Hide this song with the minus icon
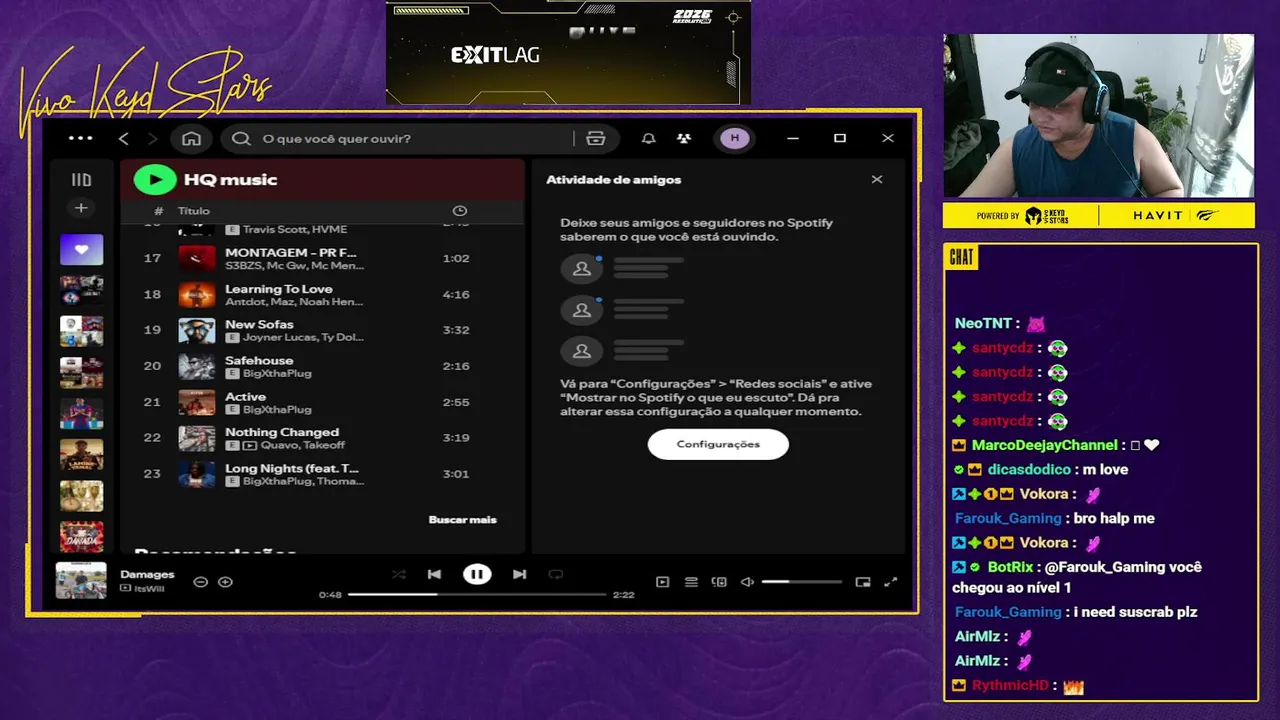This screenshot has height=720, width=1280. pyautogui.click(x=200, y=581)
